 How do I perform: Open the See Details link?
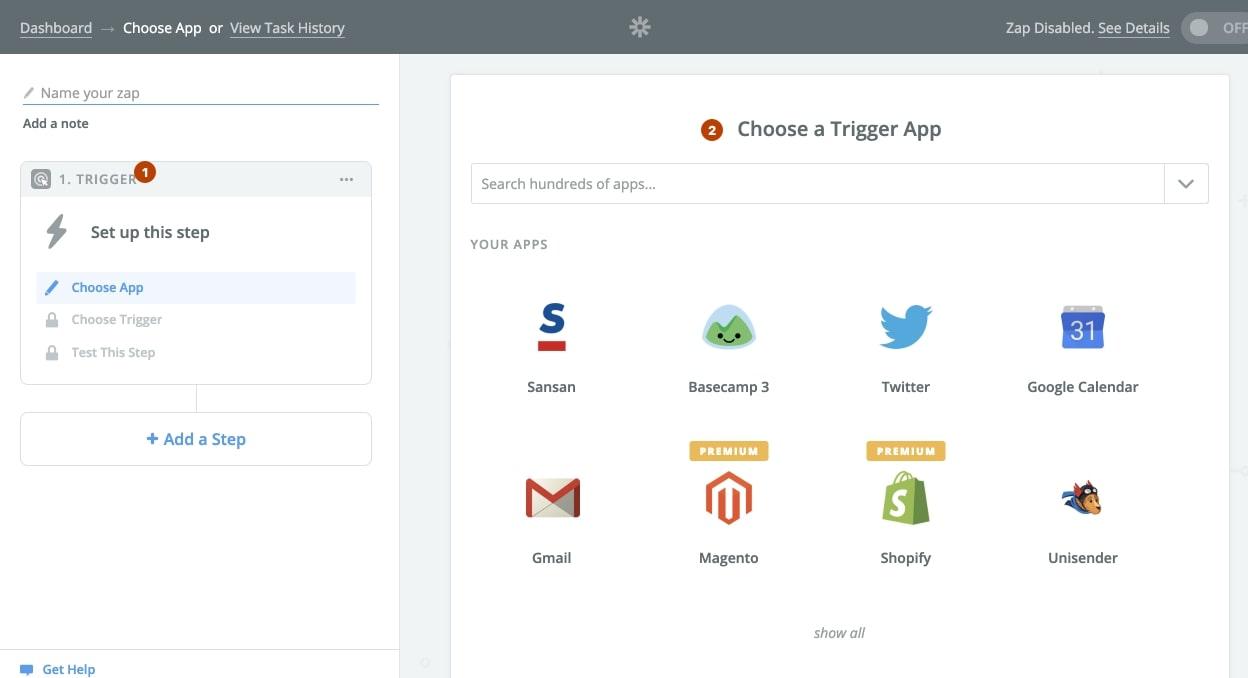point(1134,28)
